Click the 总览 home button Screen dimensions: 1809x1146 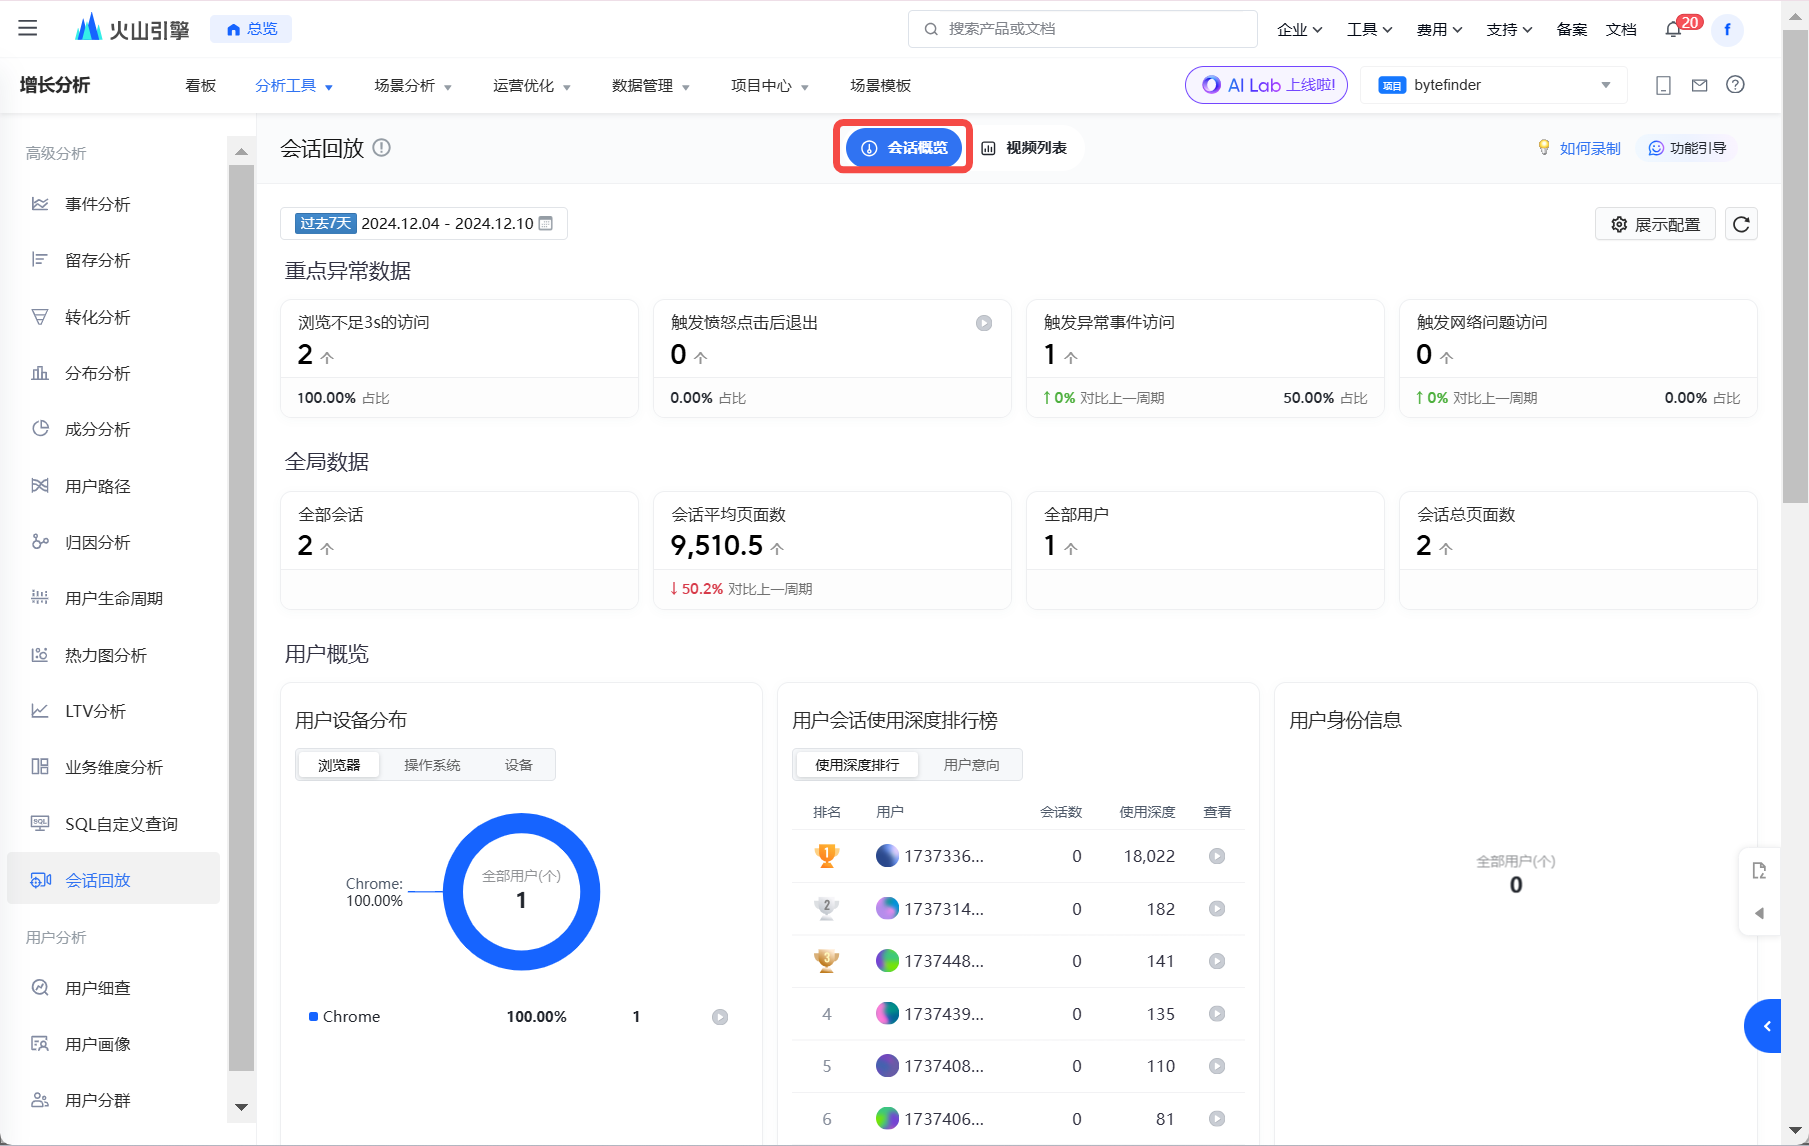coord(251,29)
